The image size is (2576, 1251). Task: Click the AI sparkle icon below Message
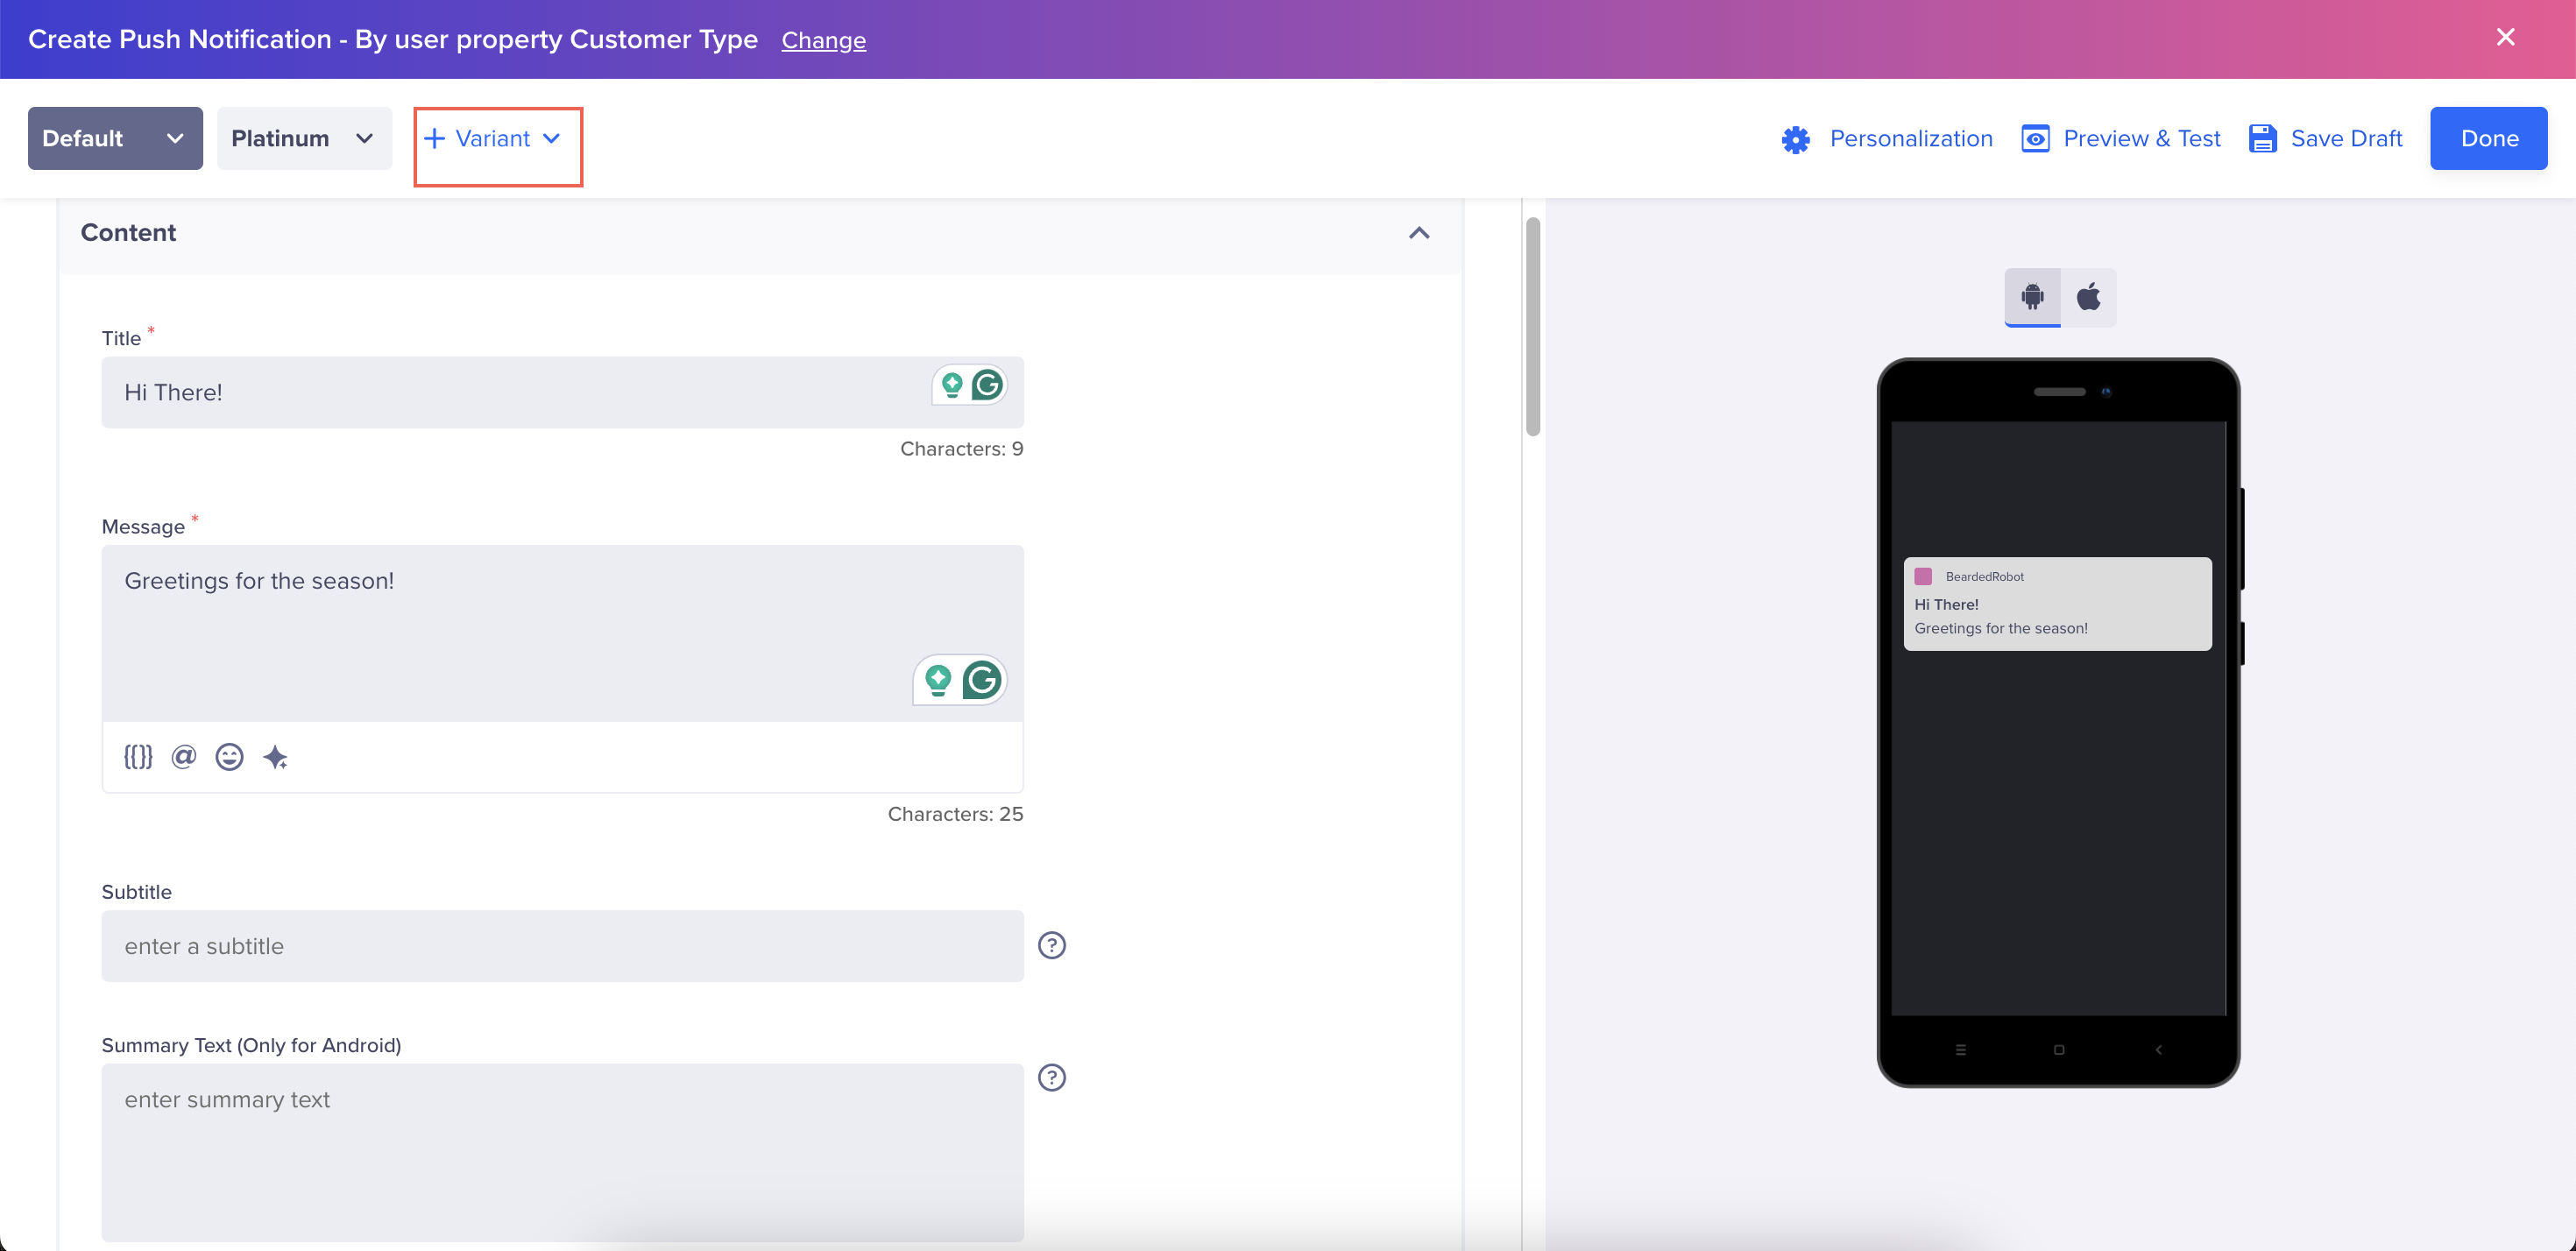pyautogui.click(x=275, y=757)
